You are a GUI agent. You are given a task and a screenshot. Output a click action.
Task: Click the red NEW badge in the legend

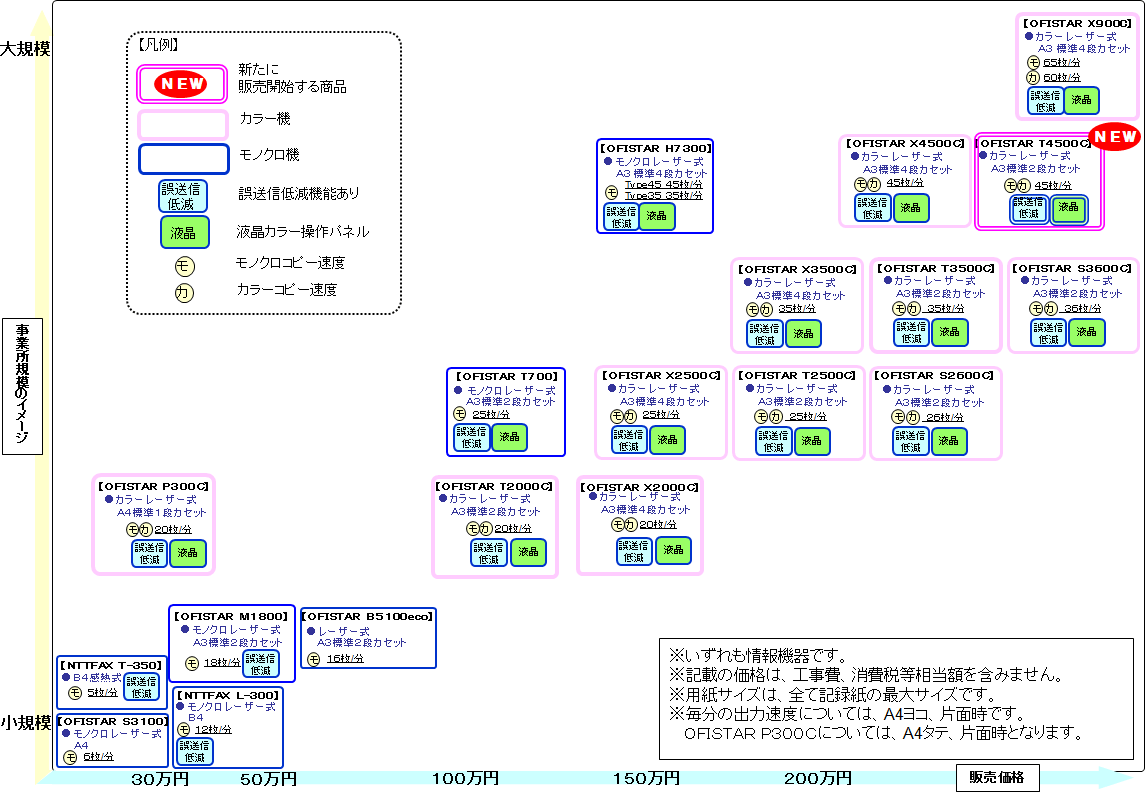click(x=181, y=84)
